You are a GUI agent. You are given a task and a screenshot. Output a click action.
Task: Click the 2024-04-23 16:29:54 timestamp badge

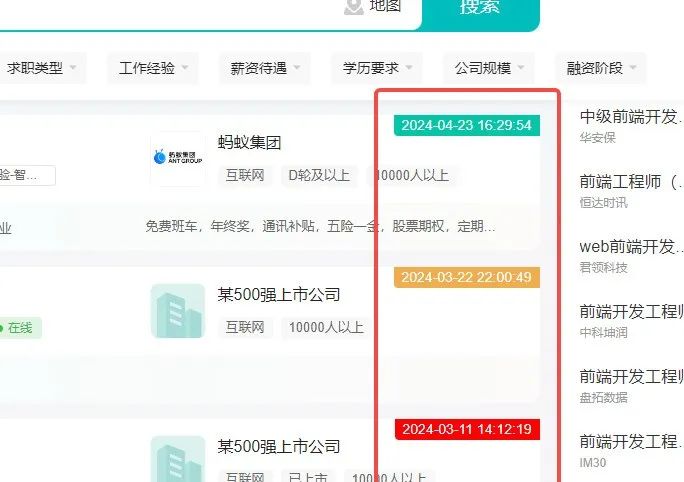click(x=467, y=125)
